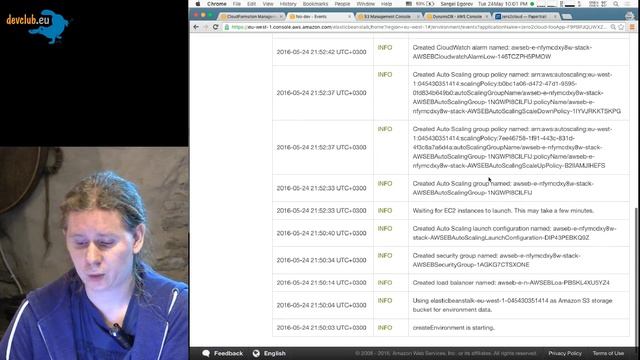This screenshot has width=640, height=360.
Task: Select the ScaleUpPolicy event message
Action: 512,147
